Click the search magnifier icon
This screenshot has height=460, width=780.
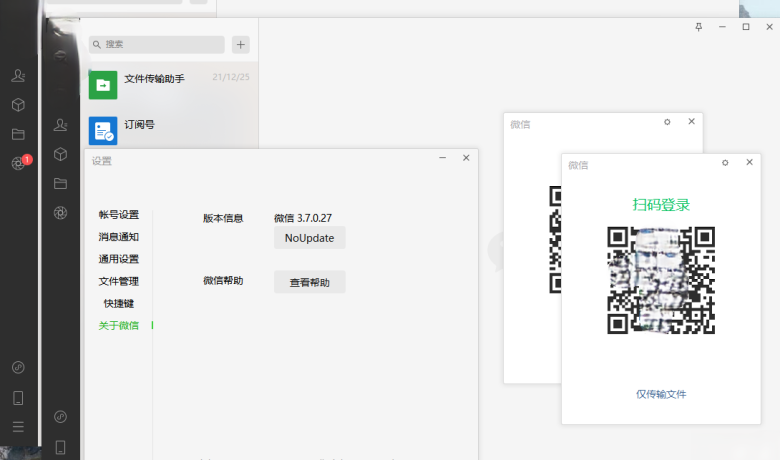(x=97, y=44)
